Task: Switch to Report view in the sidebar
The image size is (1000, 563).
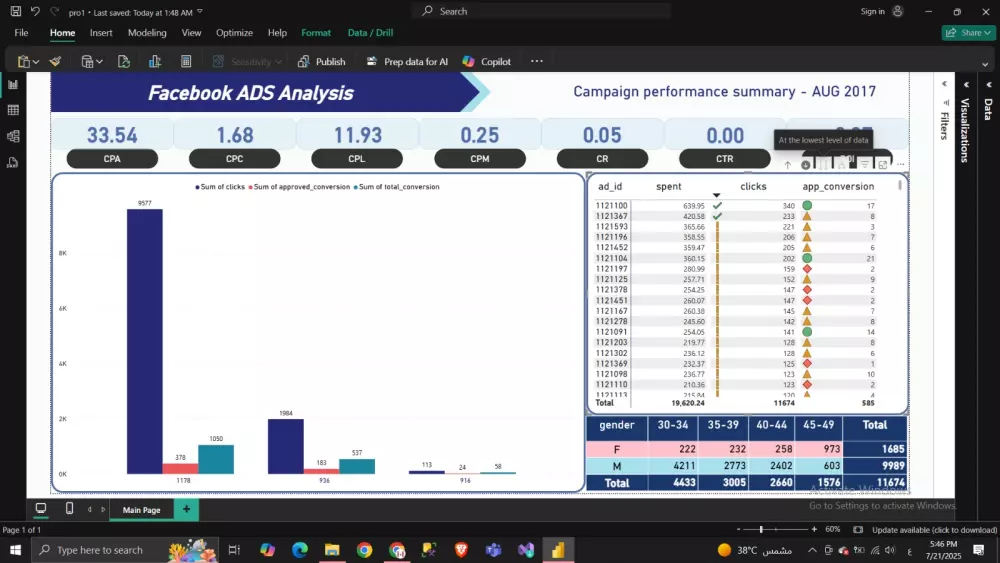Action: click(13, 84)
